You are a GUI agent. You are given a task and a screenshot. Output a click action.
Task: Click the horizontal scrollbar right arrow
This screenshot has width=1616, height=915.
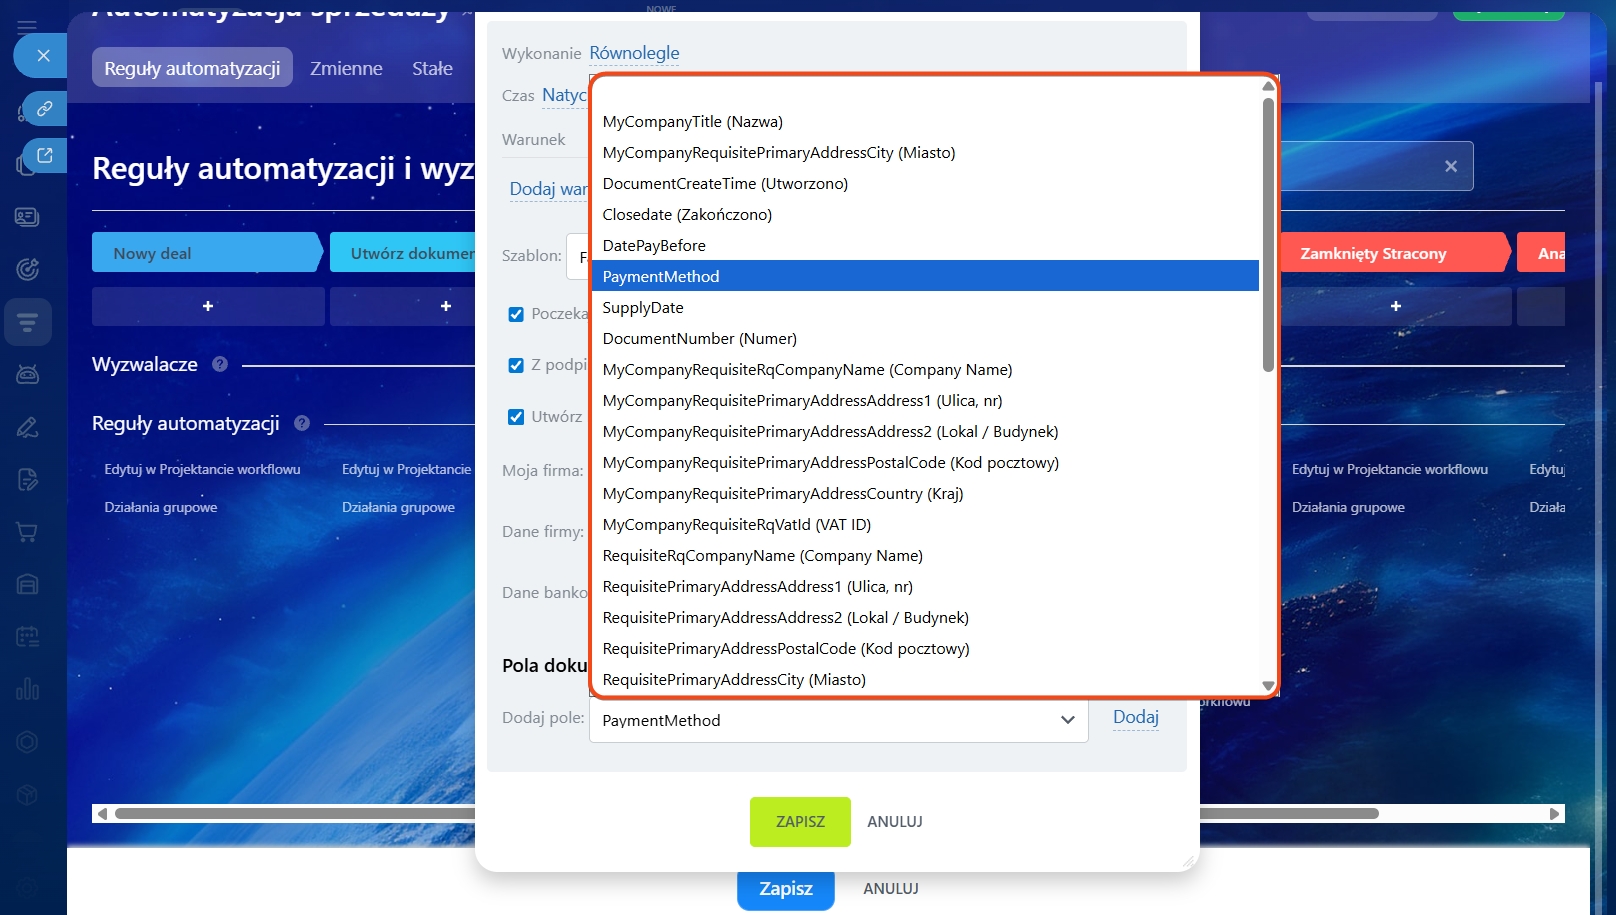coord(1555,814)
